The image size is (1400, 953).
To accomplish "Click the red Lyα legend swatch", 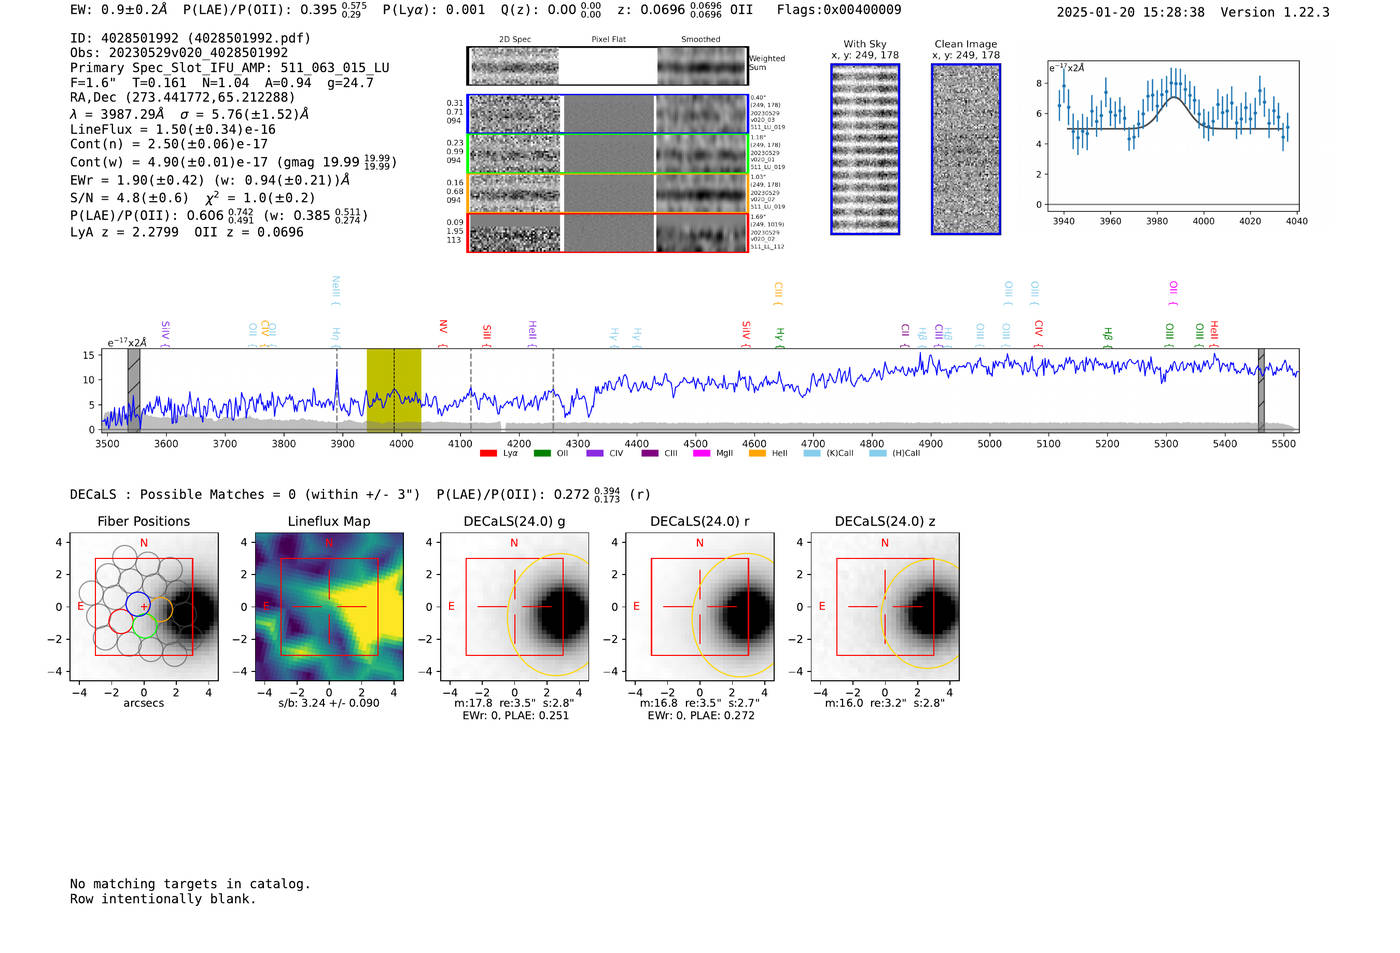I will tap(488, 453).
